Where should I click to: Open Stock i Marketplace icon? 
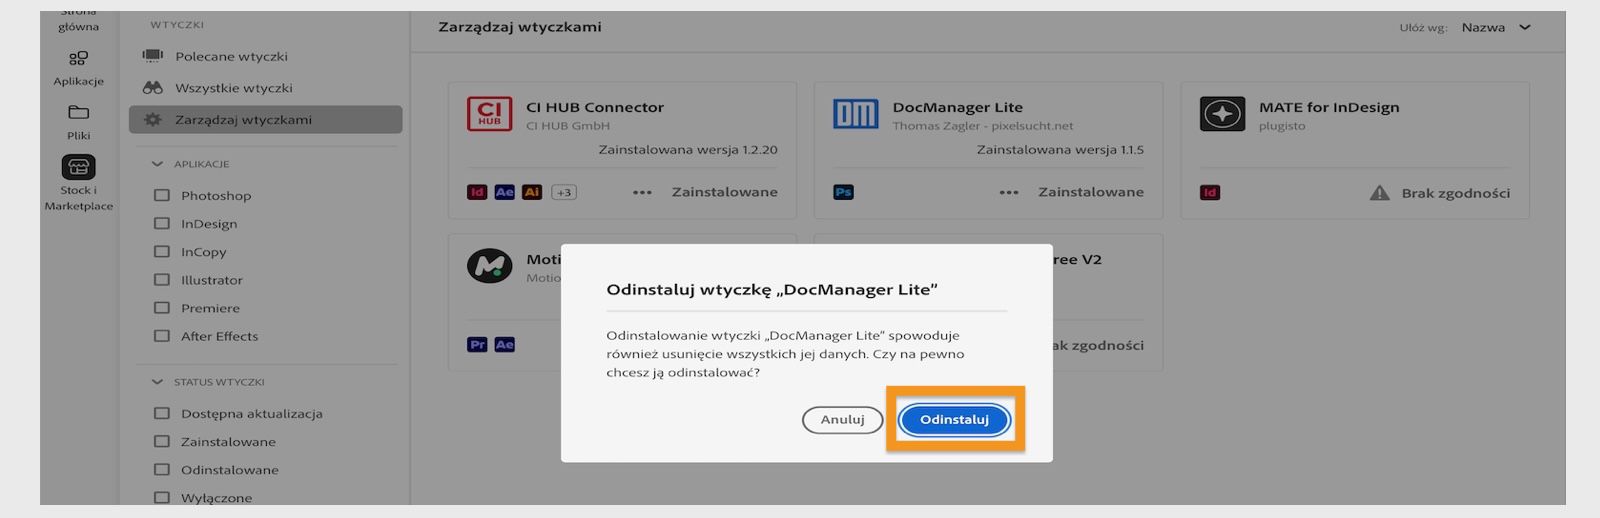(78, 167)
